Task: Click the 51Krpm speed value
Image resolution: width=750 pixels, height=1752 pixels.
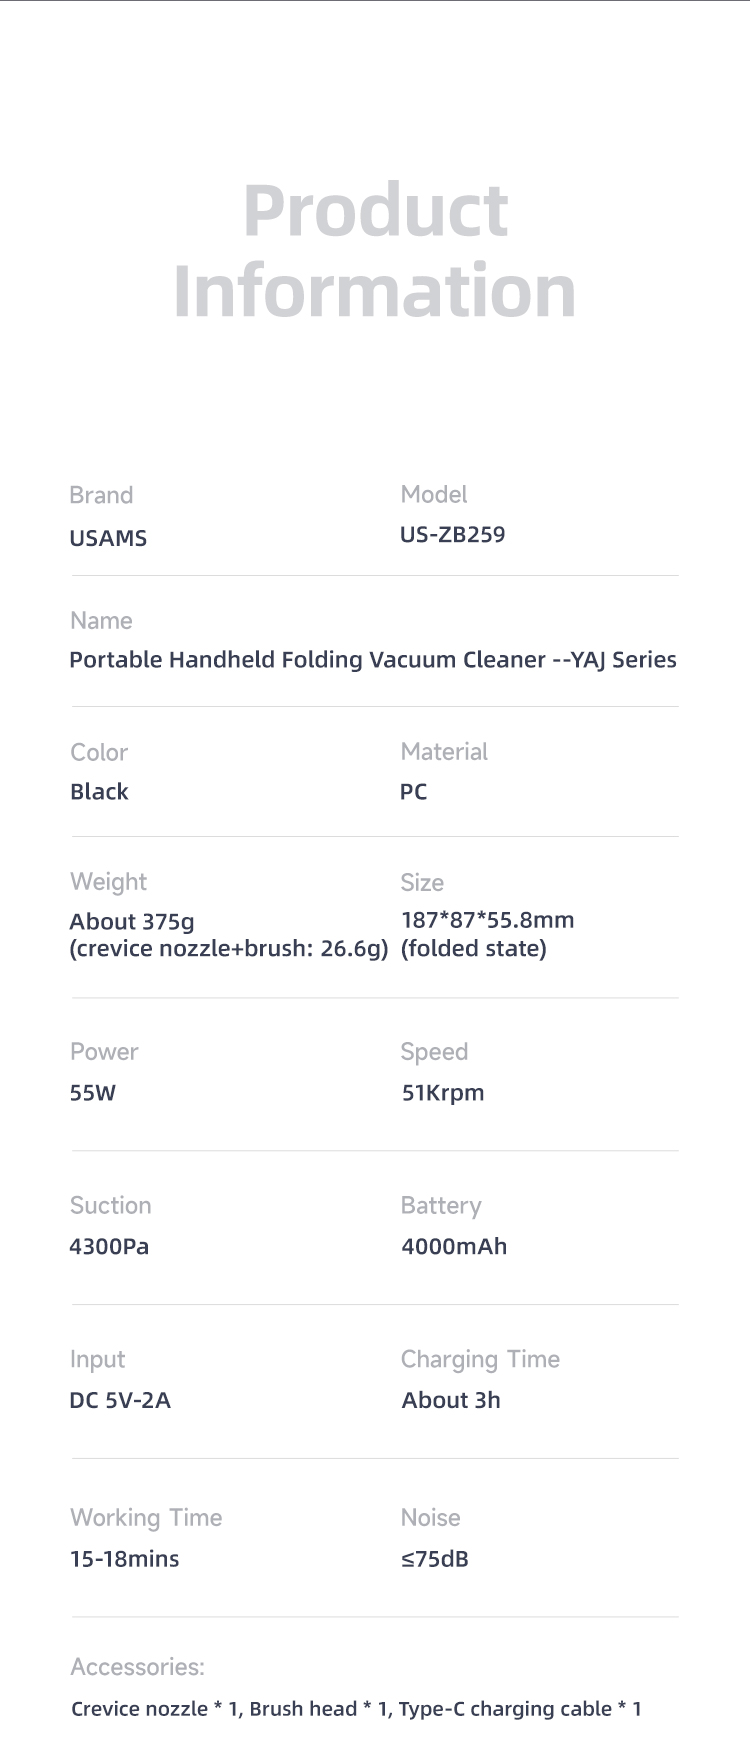Action: click(x=442, y=1092)
